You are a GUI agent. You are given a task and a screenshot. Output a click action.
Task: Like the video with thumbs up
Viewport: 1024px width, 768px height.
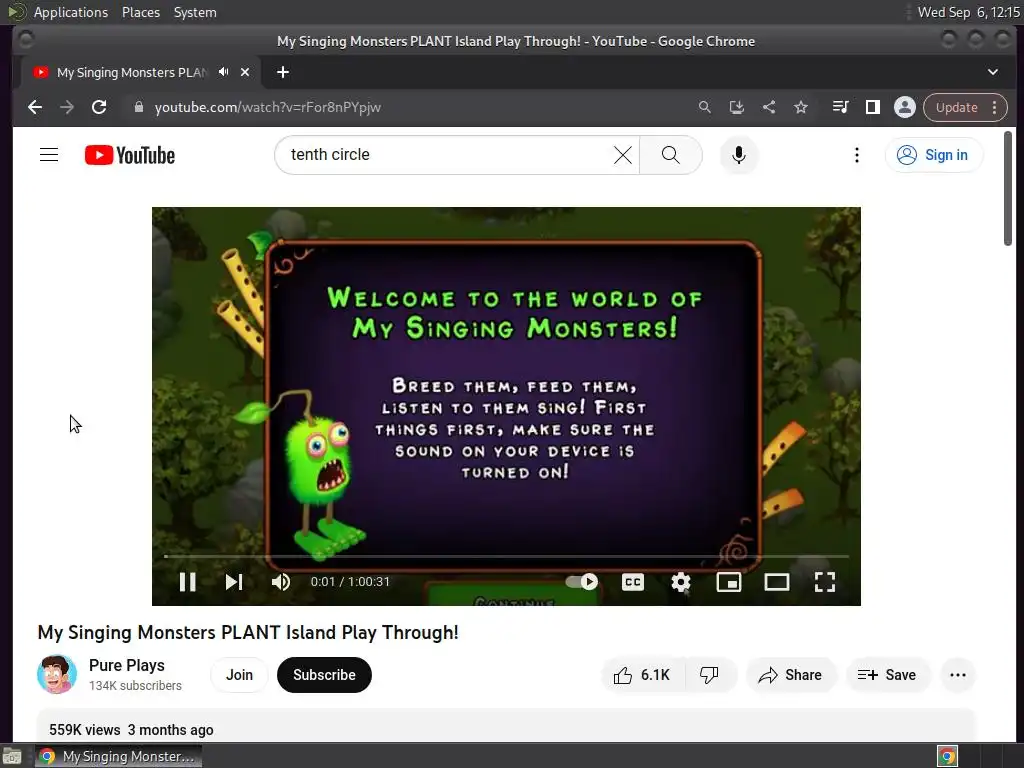[642, 675]
